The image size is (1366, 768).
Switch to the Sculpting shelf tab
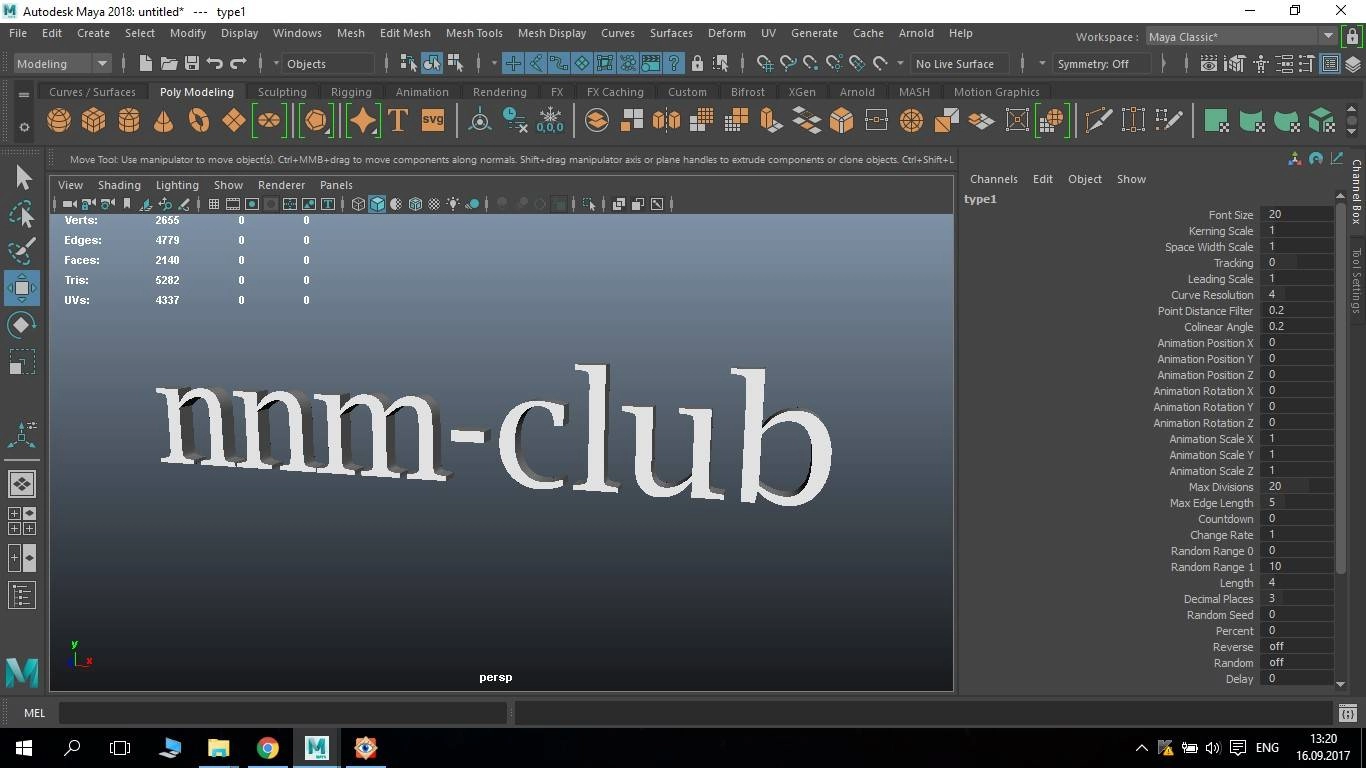tap(282, 92)
